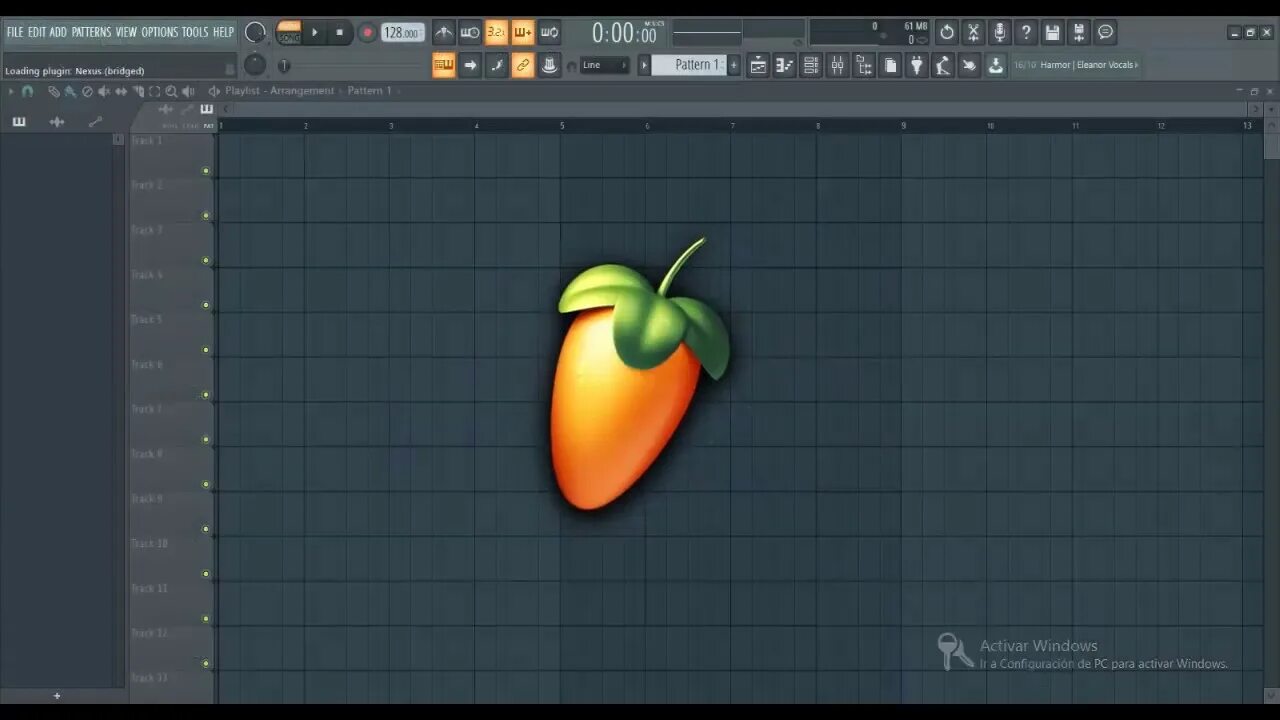The width and height of the screenshot is (1280, 720).
Task: Click the Play button
Action: tap(314, 32)
